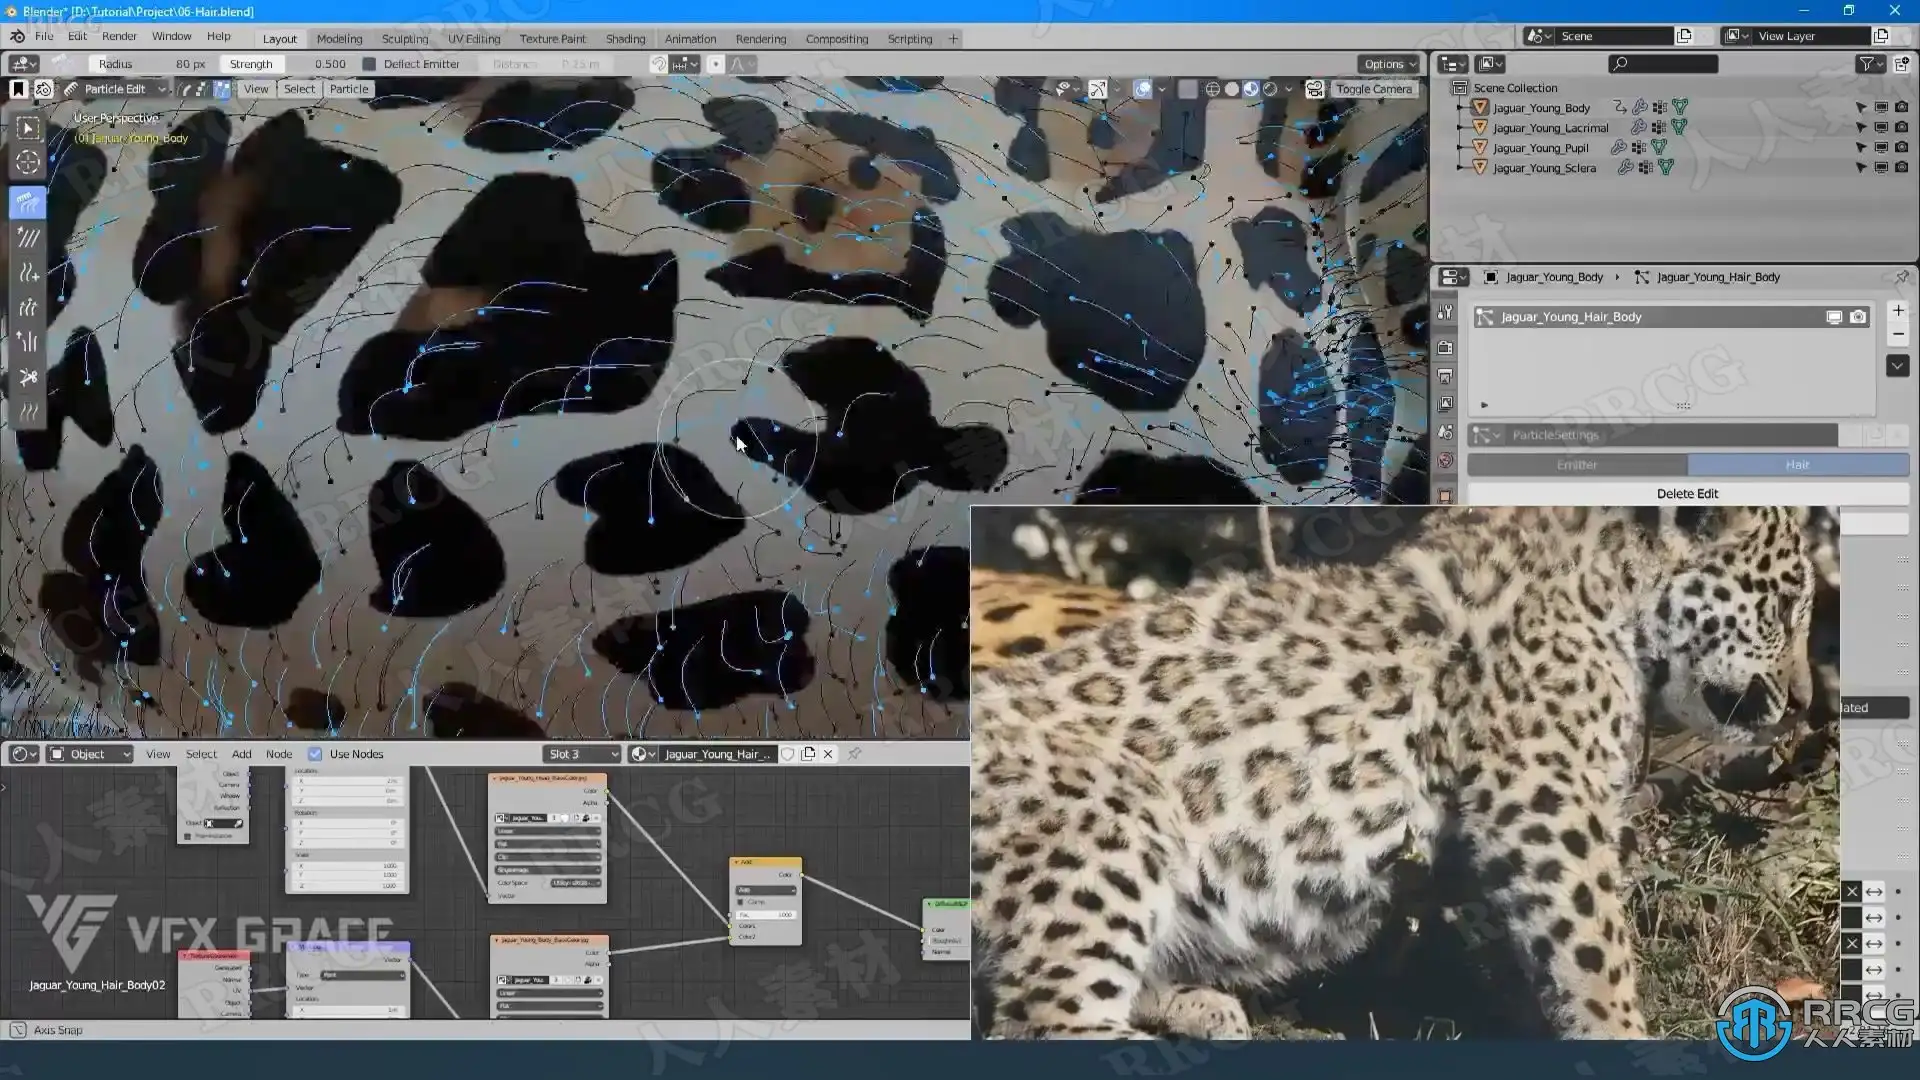The width and height of the screenshot is (1920, 1080).
Task: Switch to the Shading workspace tab
Action: point(625,39)
